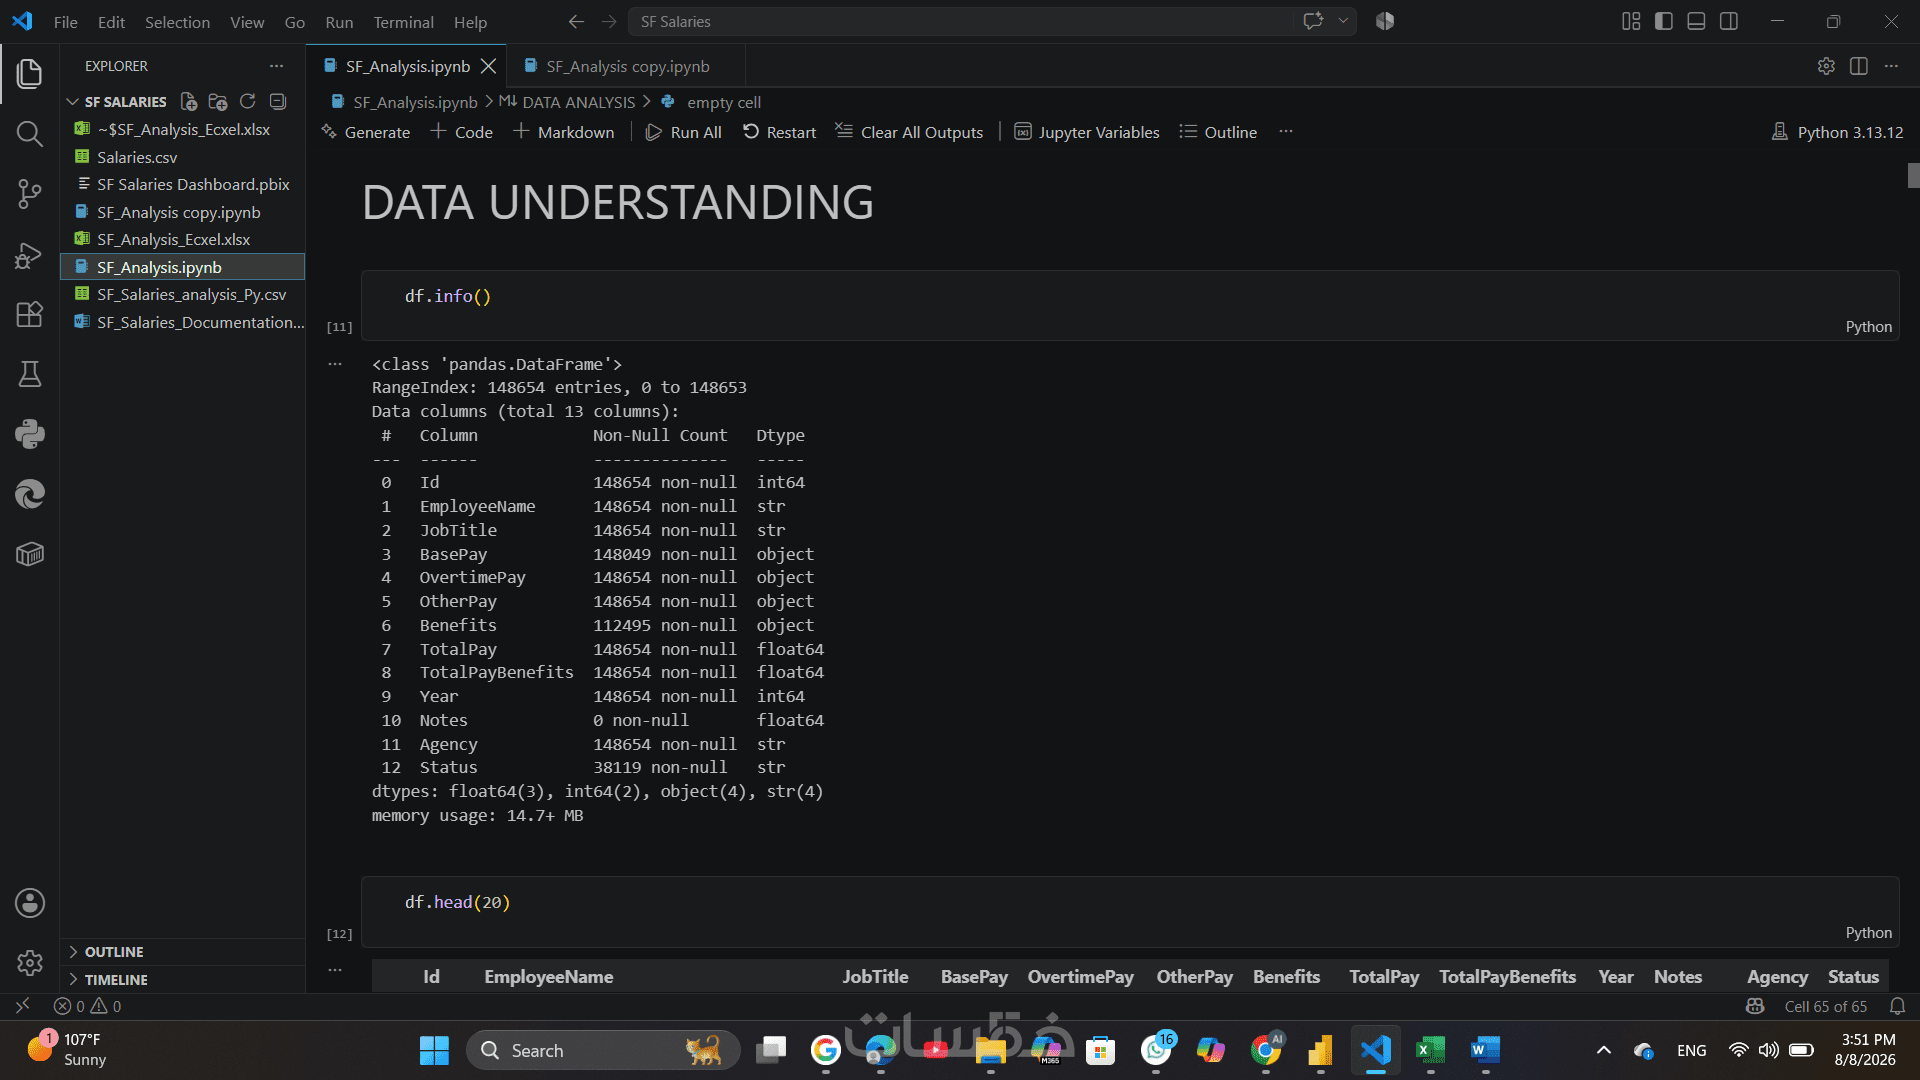Collapse folders in explorer icon
The width and height of the screenshot is (1920, 1080).
(278, 101)
